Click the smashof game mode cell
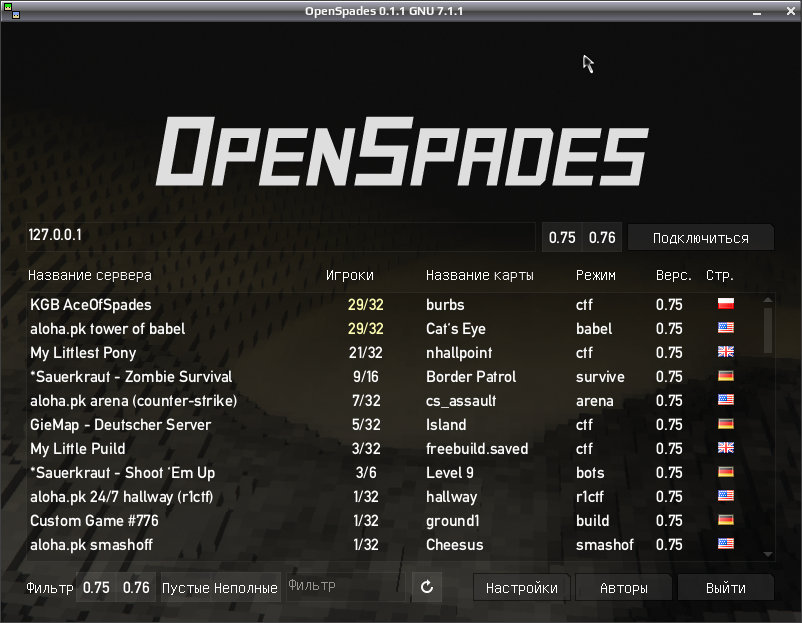This screenshot has height=623, width=802. pos(605,545)
